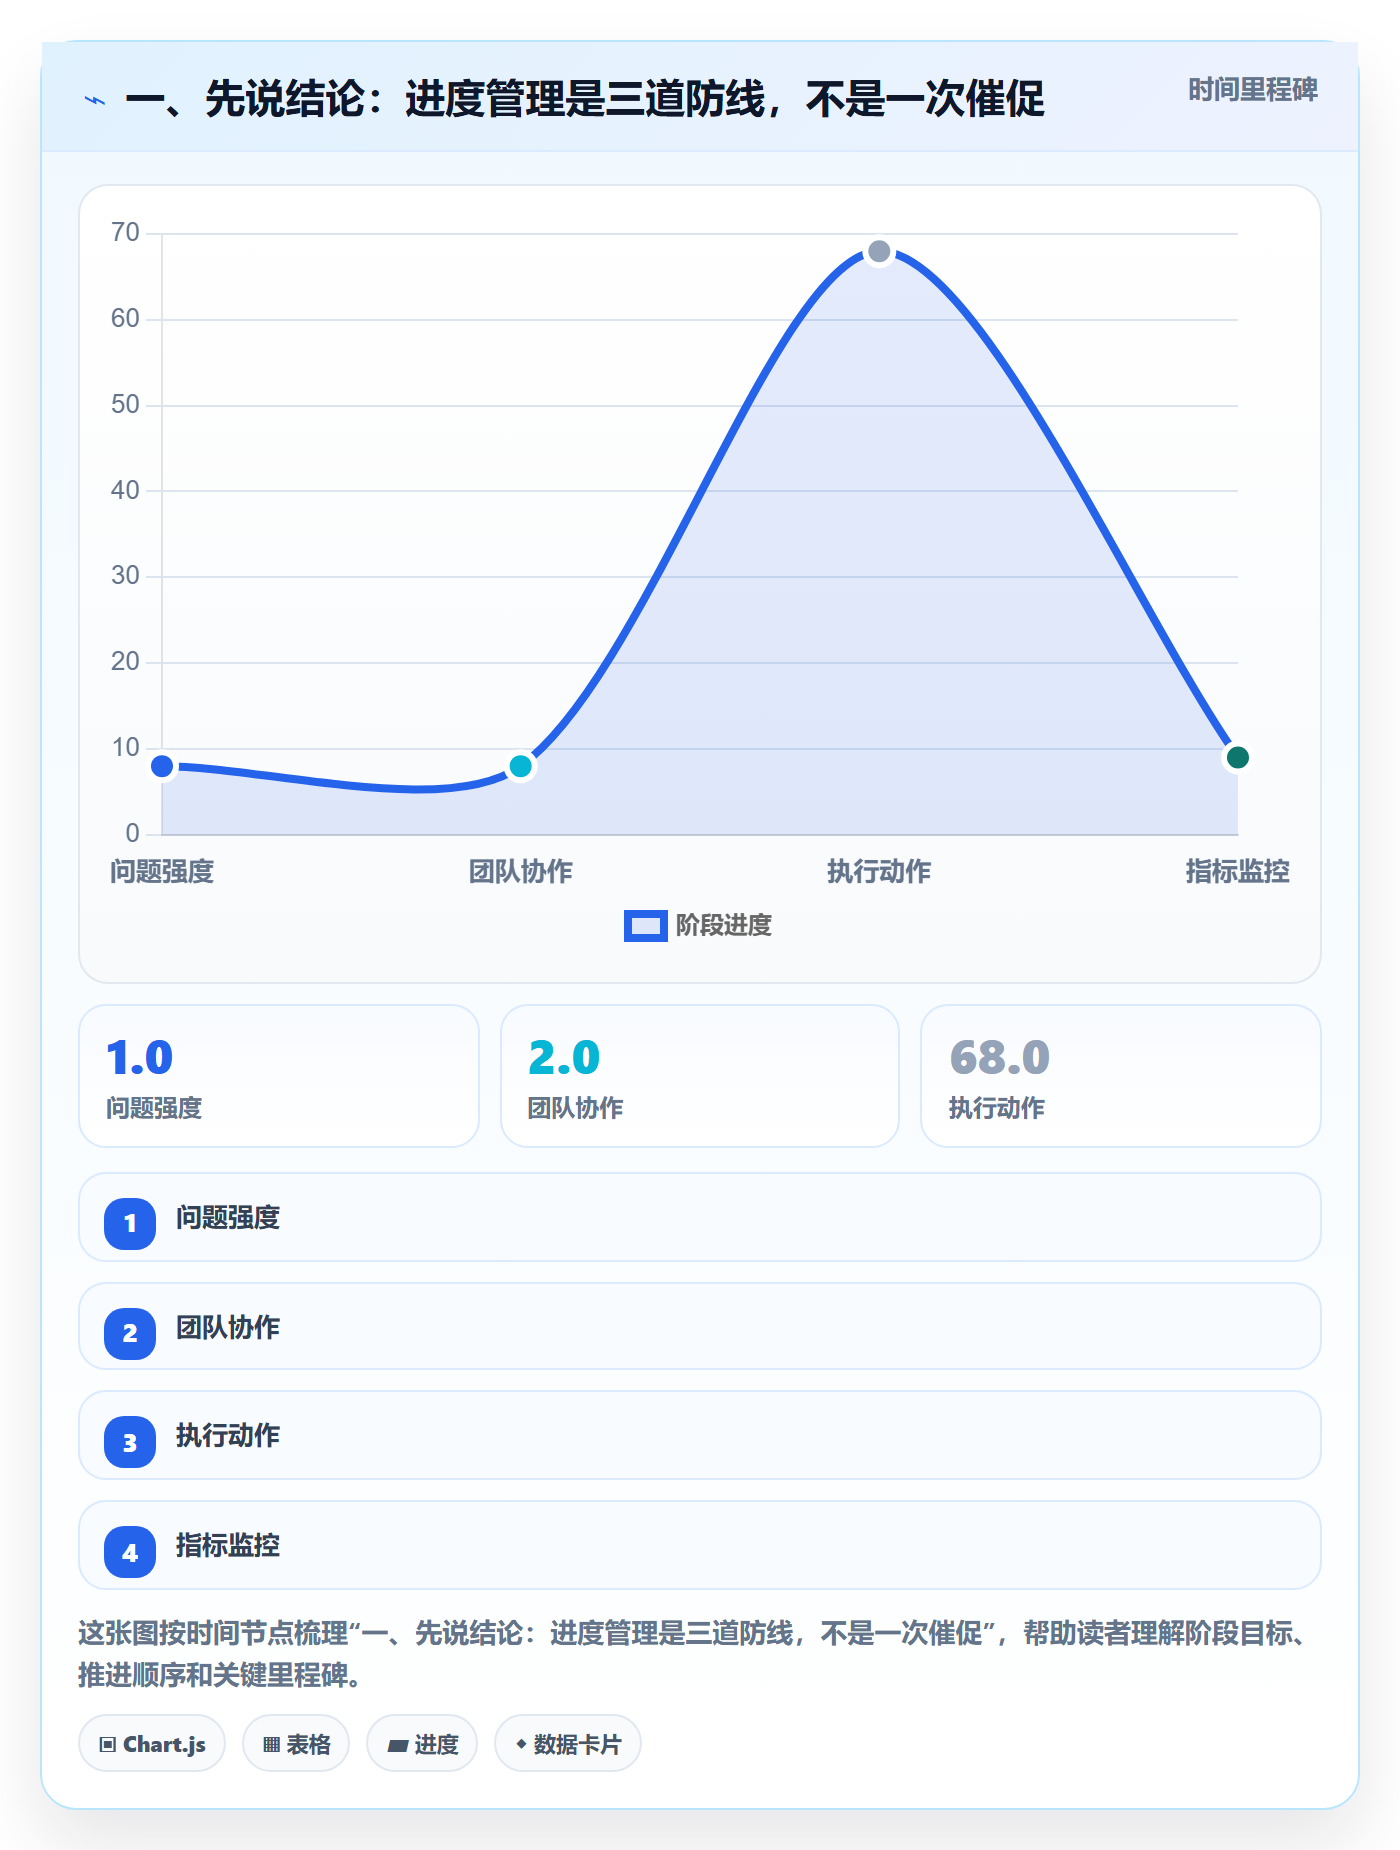Select the 进度 tag
This screenshot has width=1400, height=1850.
tap(422, 1744)
